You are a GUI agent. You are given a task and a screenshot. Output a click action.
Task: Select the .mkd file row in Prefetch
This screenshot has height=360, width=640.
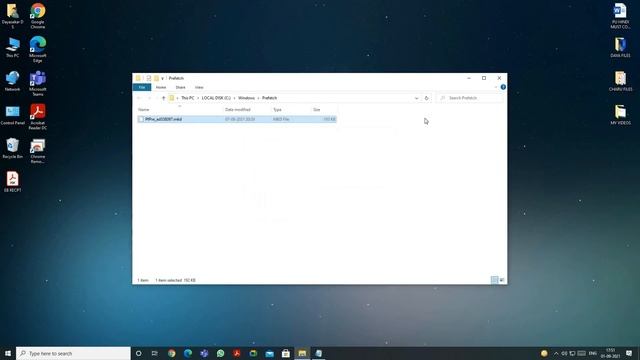[x=237, y=119]
